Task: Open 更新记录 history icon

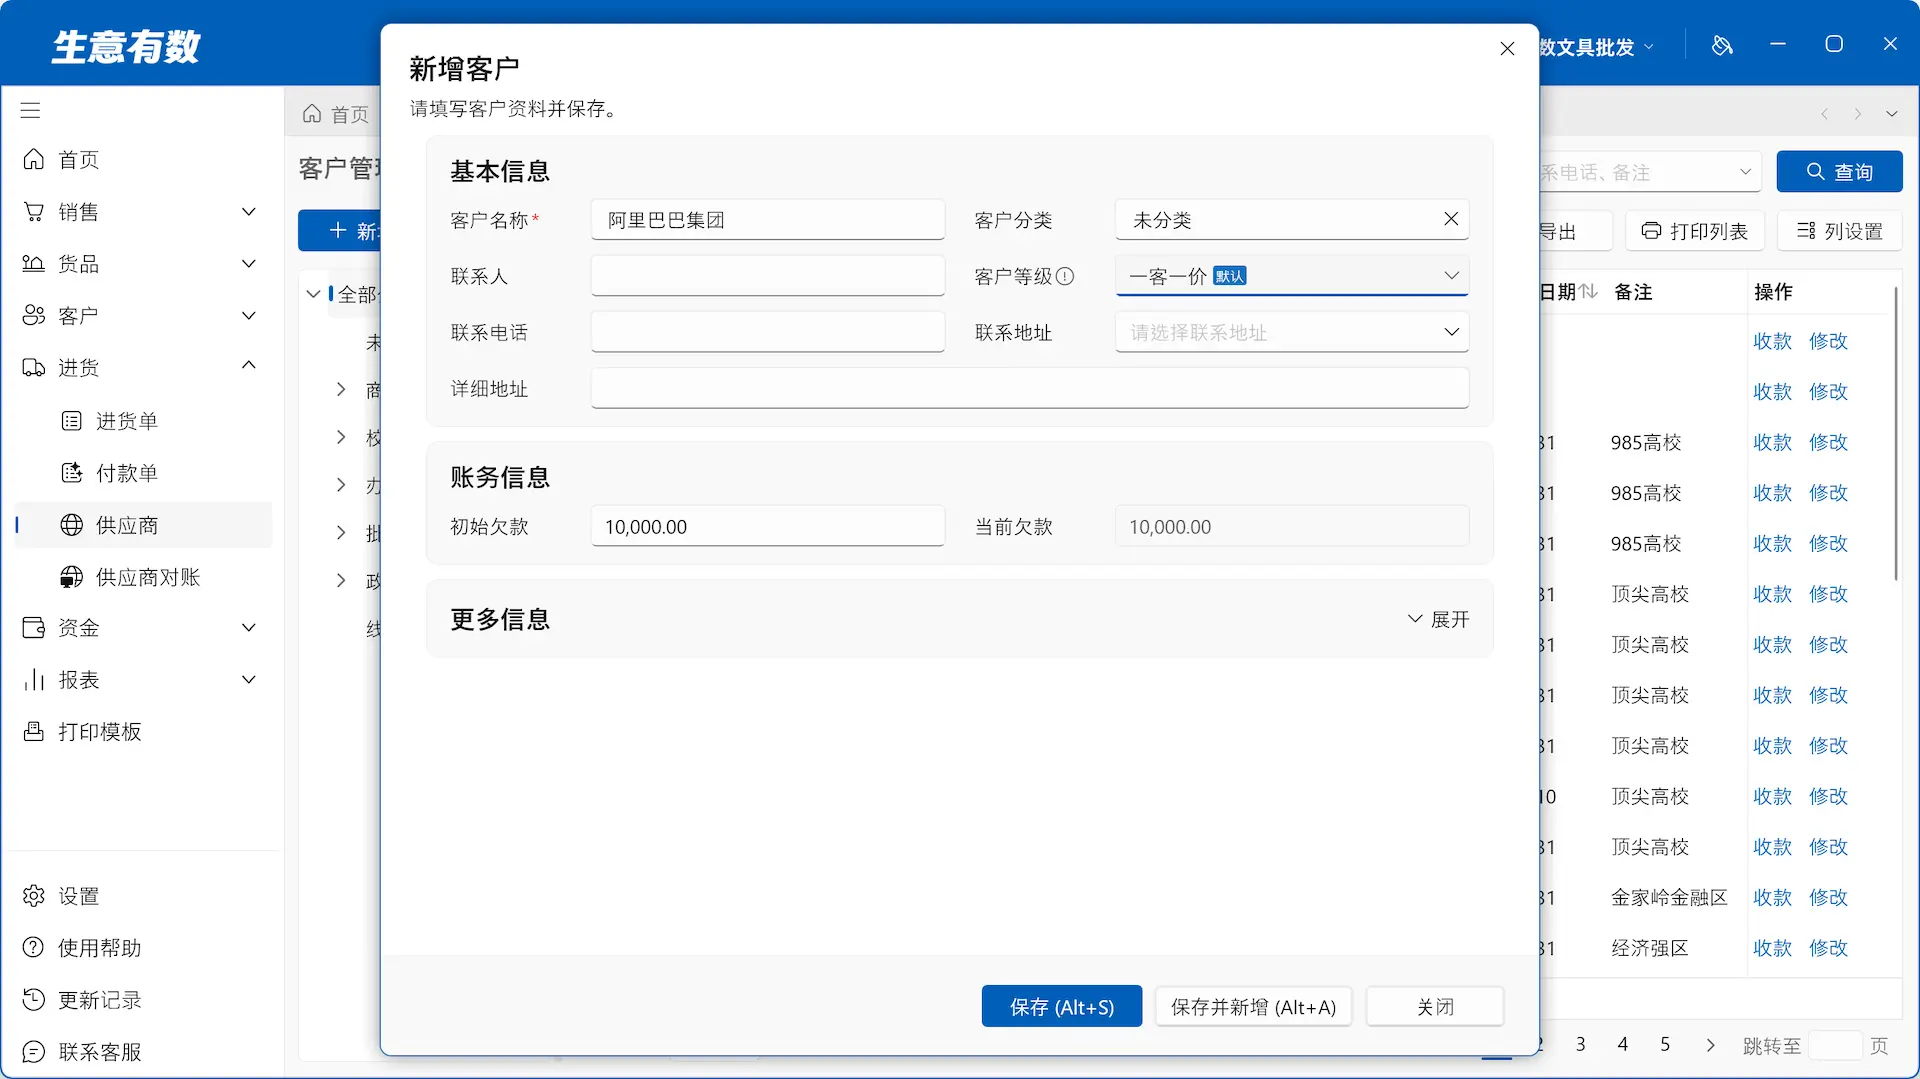Action: tap(34, 1000)
